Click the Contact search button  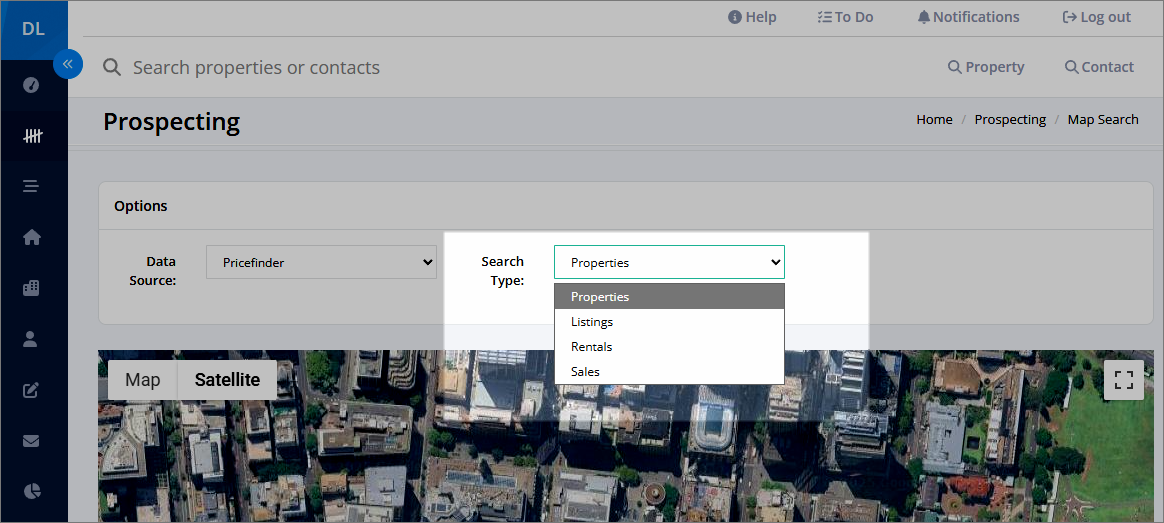pos(1099,67)
